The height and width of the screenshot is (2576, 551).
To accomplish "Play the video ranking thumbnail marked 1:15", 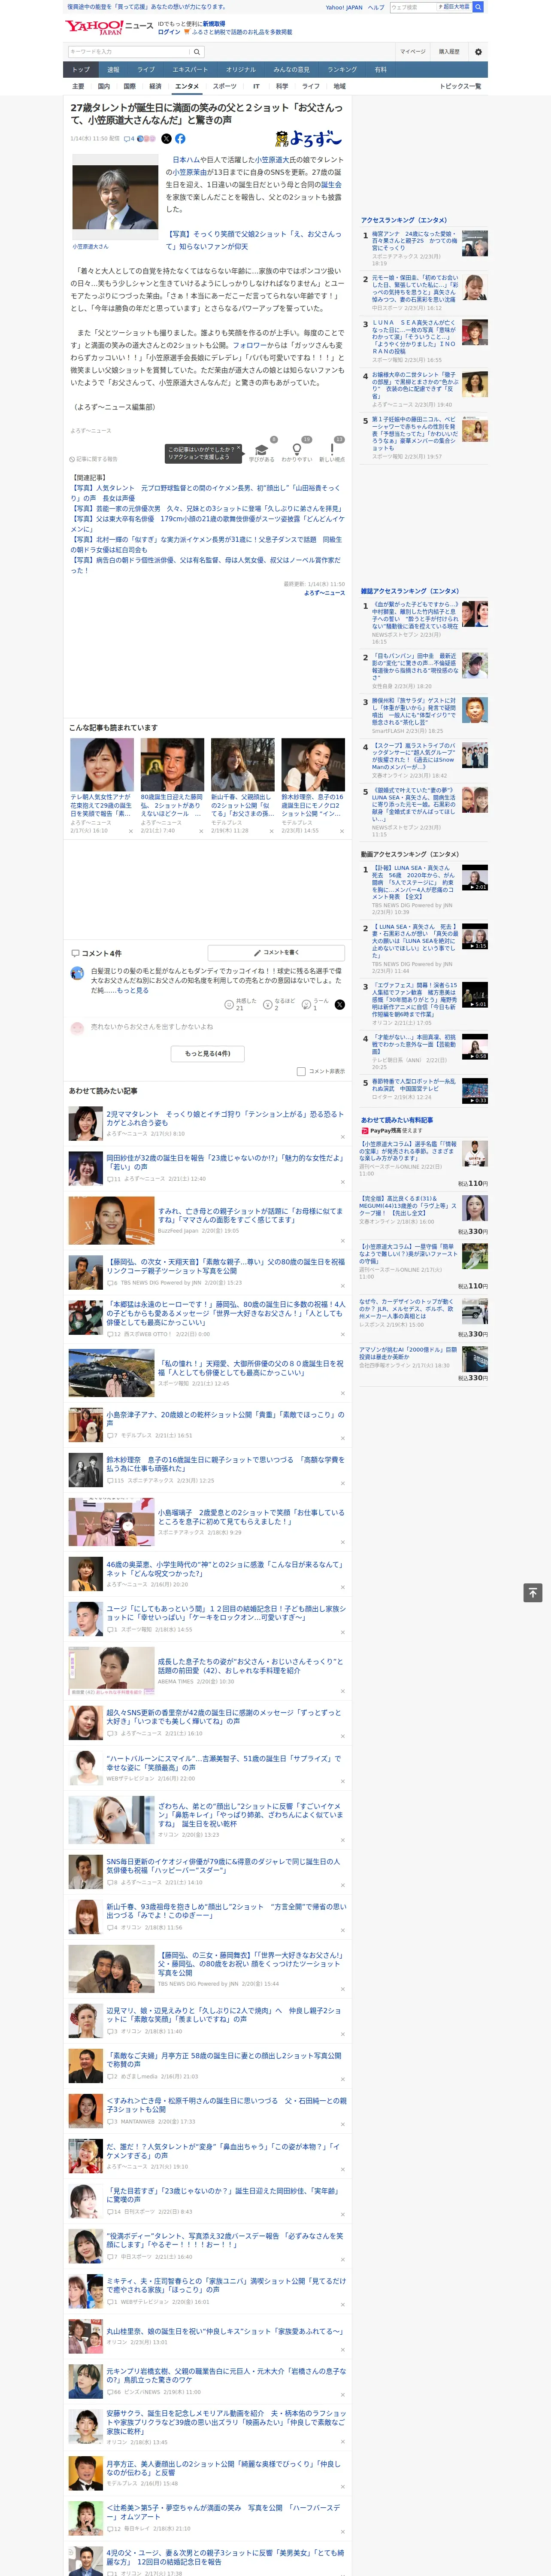I will 475,936.
